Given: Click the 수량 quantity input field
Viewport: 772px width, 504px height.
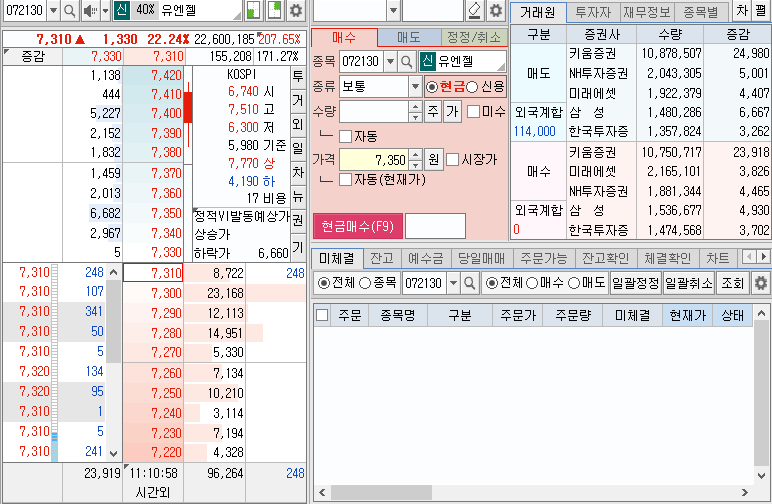Looking at the screenshot, I should click(x=374, y=112).
